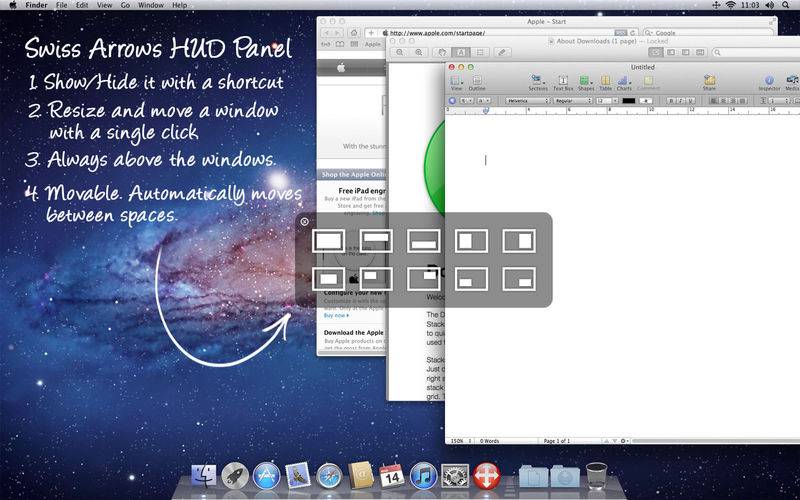
Task: Click the zoom out icon in the Preview toolbar
Action: click(400, 53)
